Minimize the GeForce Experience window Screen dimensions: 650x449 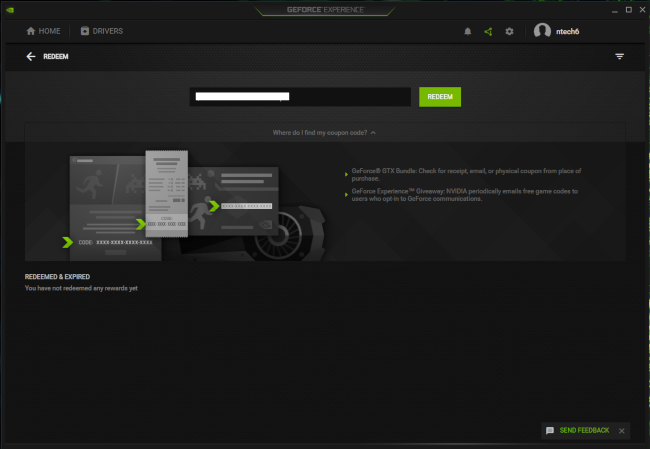tap(614, 10)
